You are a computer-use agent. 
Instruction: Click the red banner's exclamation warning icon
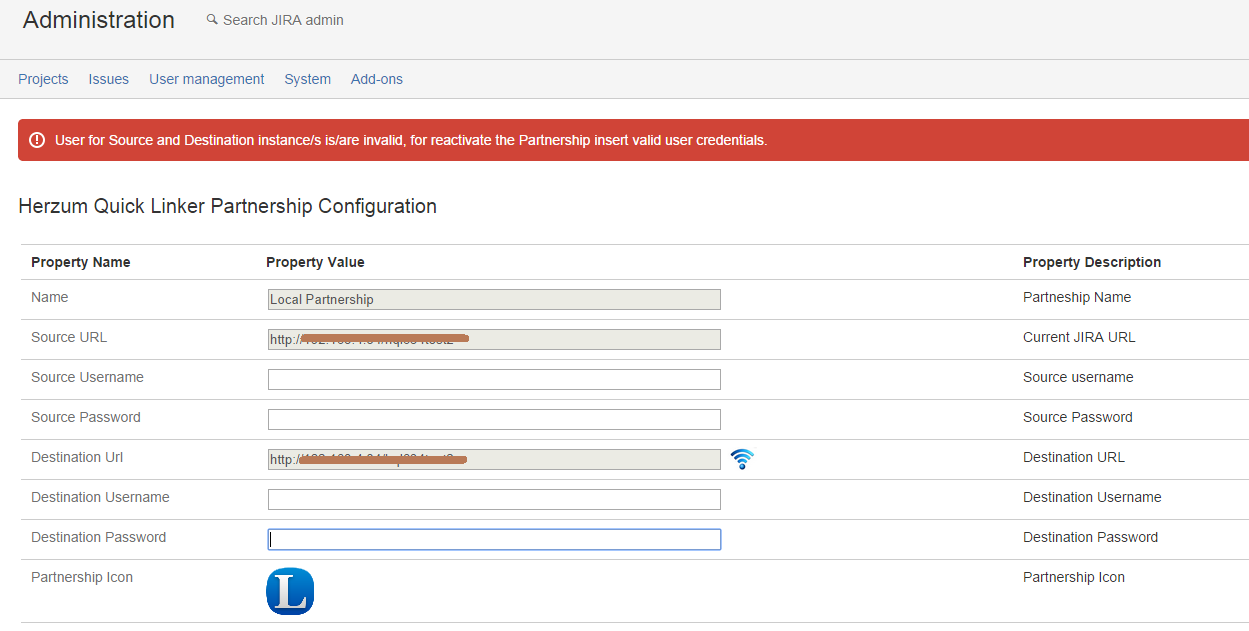37,140
